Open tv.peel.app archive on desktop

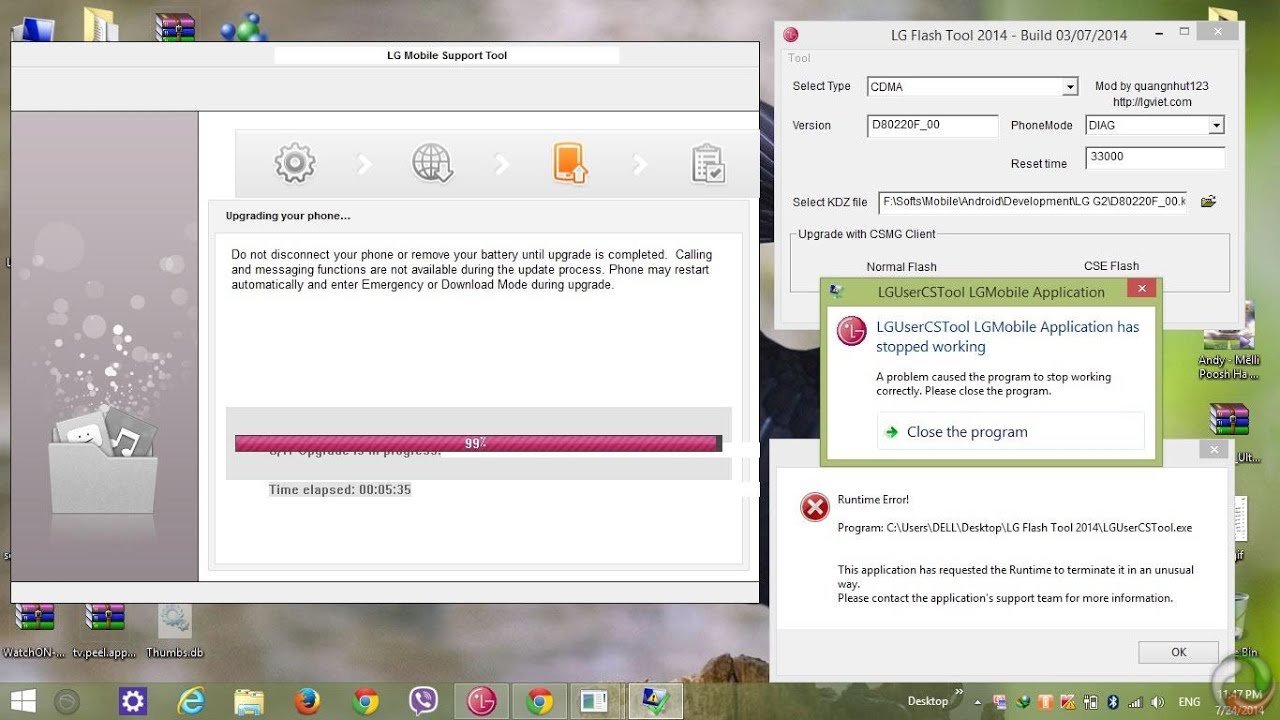tap(104, 631)
